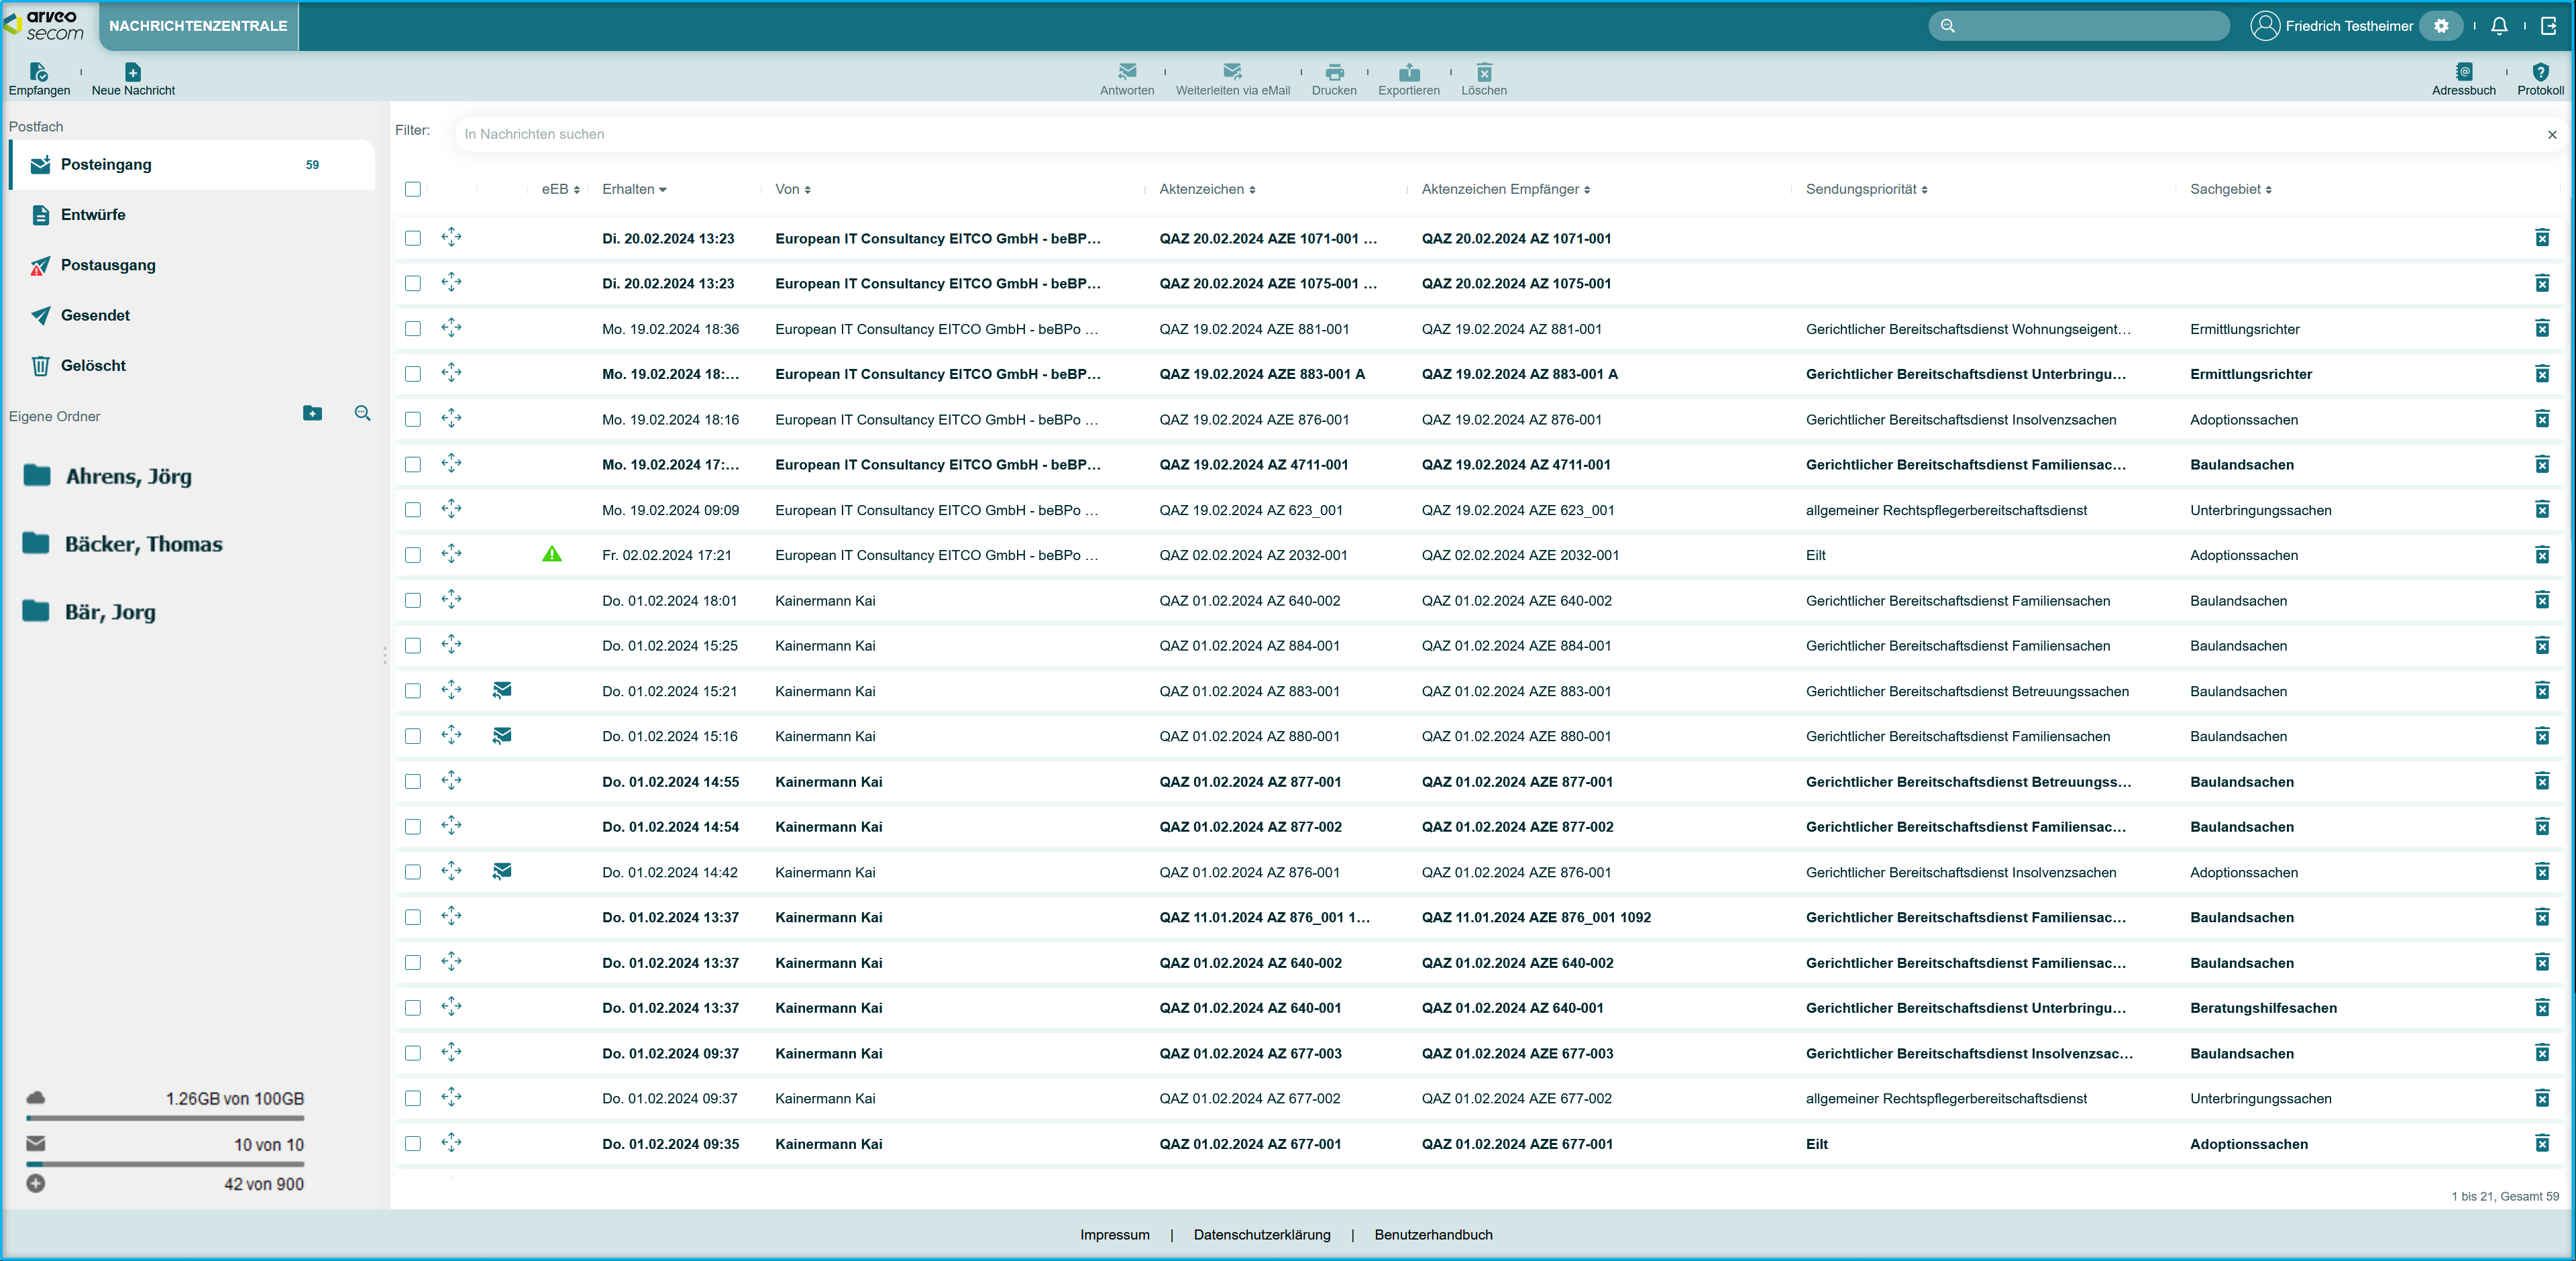This screenshot has height=1261, width=2576.
Task: Click the answered envelope icon at 15:21 row
Action: point(502,690)
